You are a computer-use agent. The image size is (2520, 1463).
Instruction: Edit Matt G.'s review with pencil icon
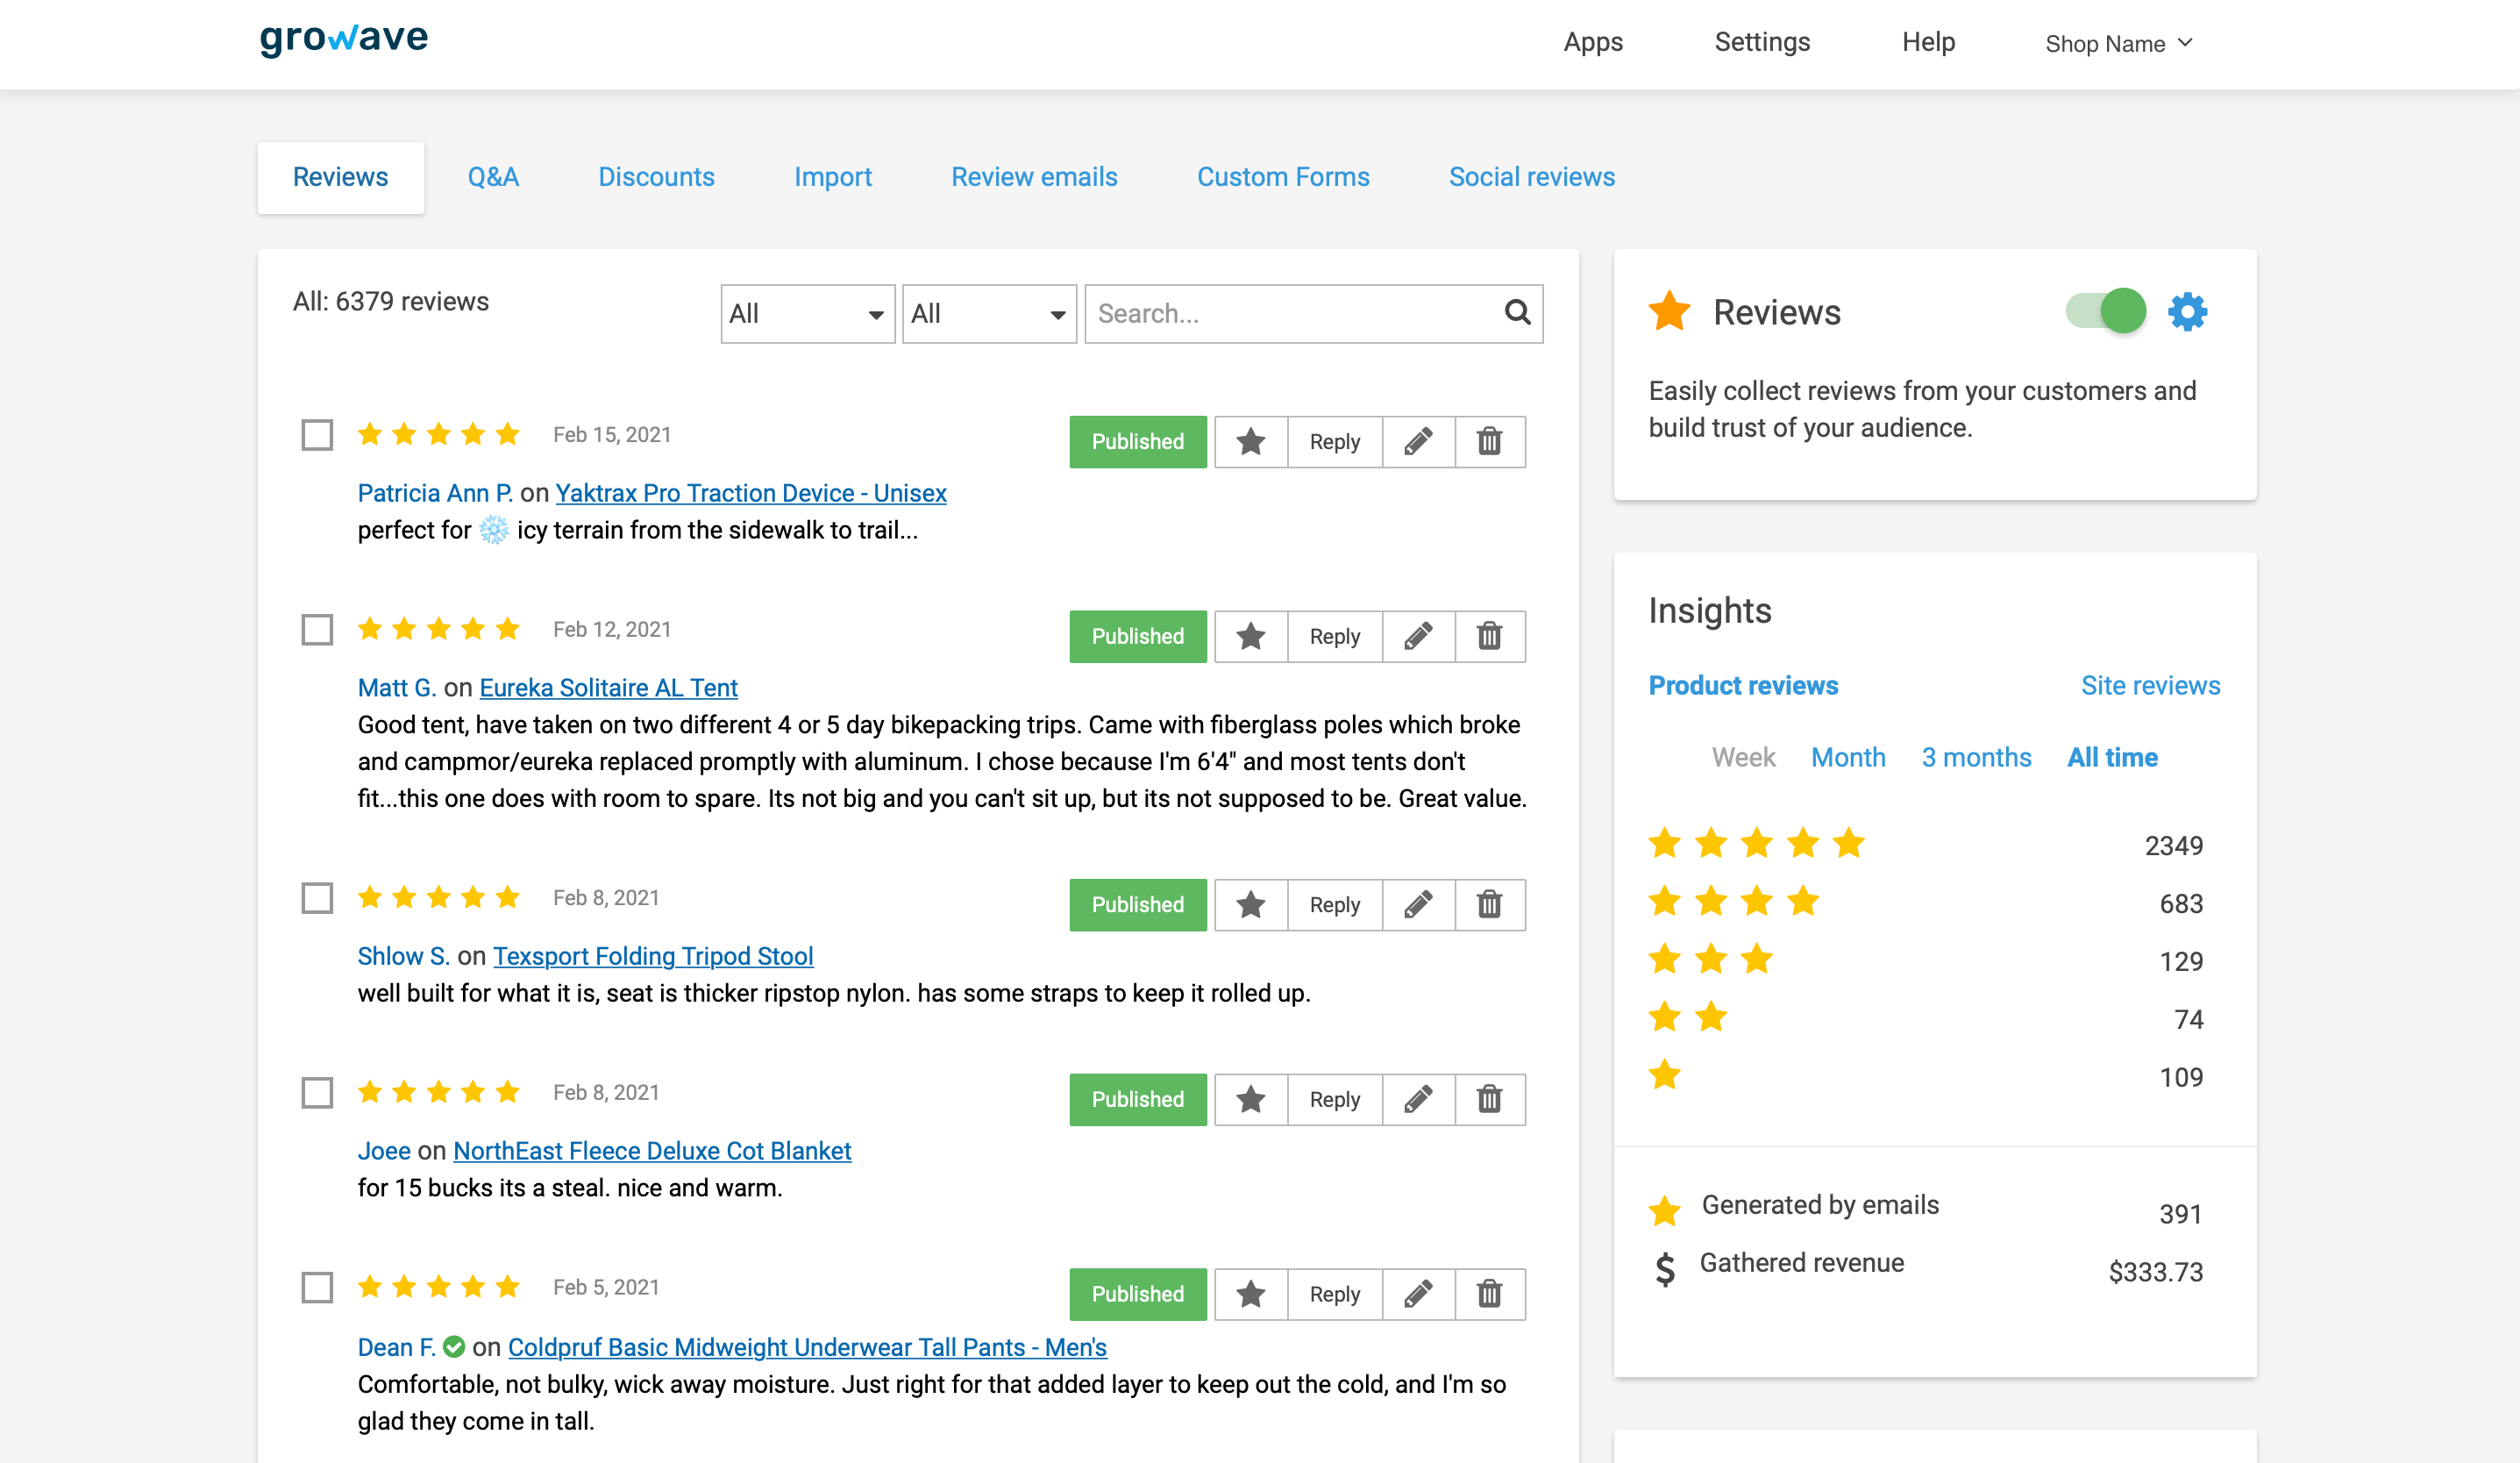click(1418, 636)
